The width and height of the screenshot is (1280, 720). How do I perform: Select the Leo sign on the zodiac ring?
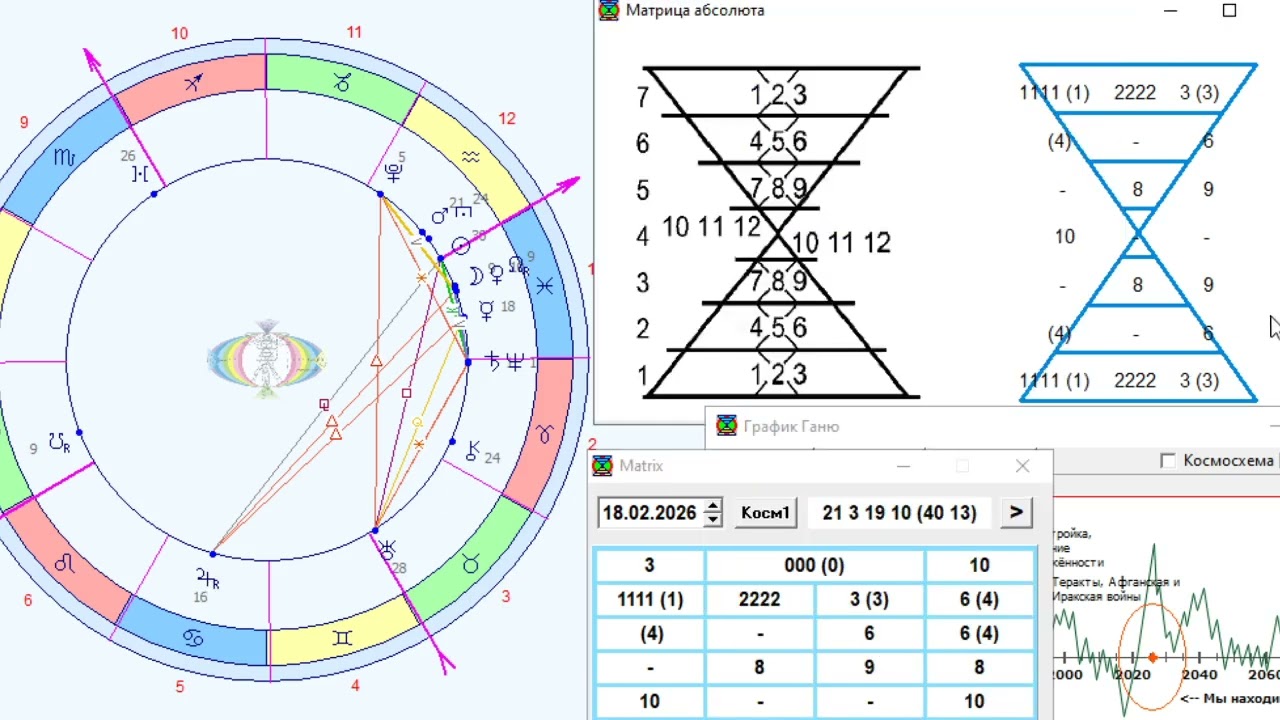point(65,563)
